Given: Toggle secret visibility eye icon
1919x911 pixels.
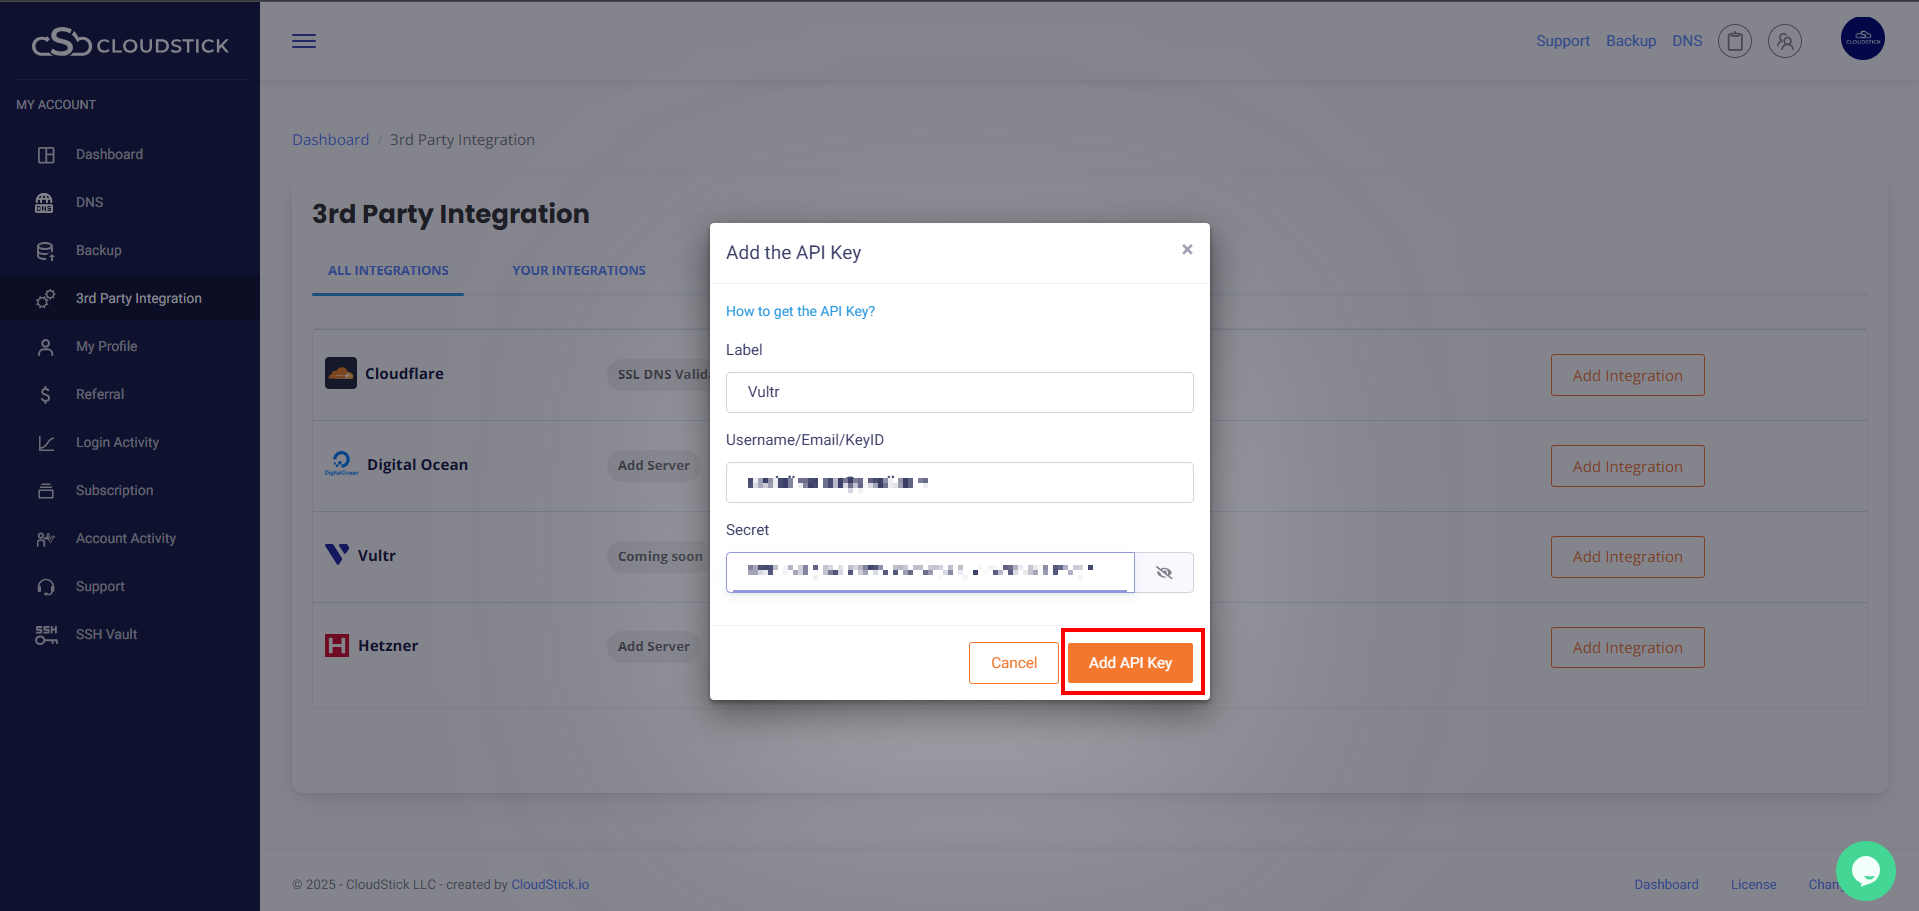Looking at the screenshot, I should click(1164, 573).
